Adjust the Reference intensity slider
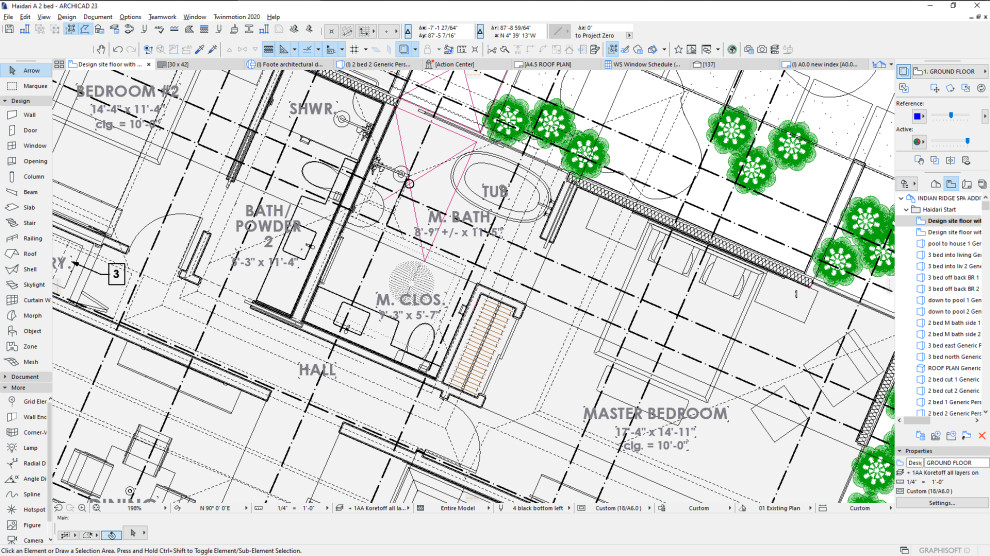 951,115
